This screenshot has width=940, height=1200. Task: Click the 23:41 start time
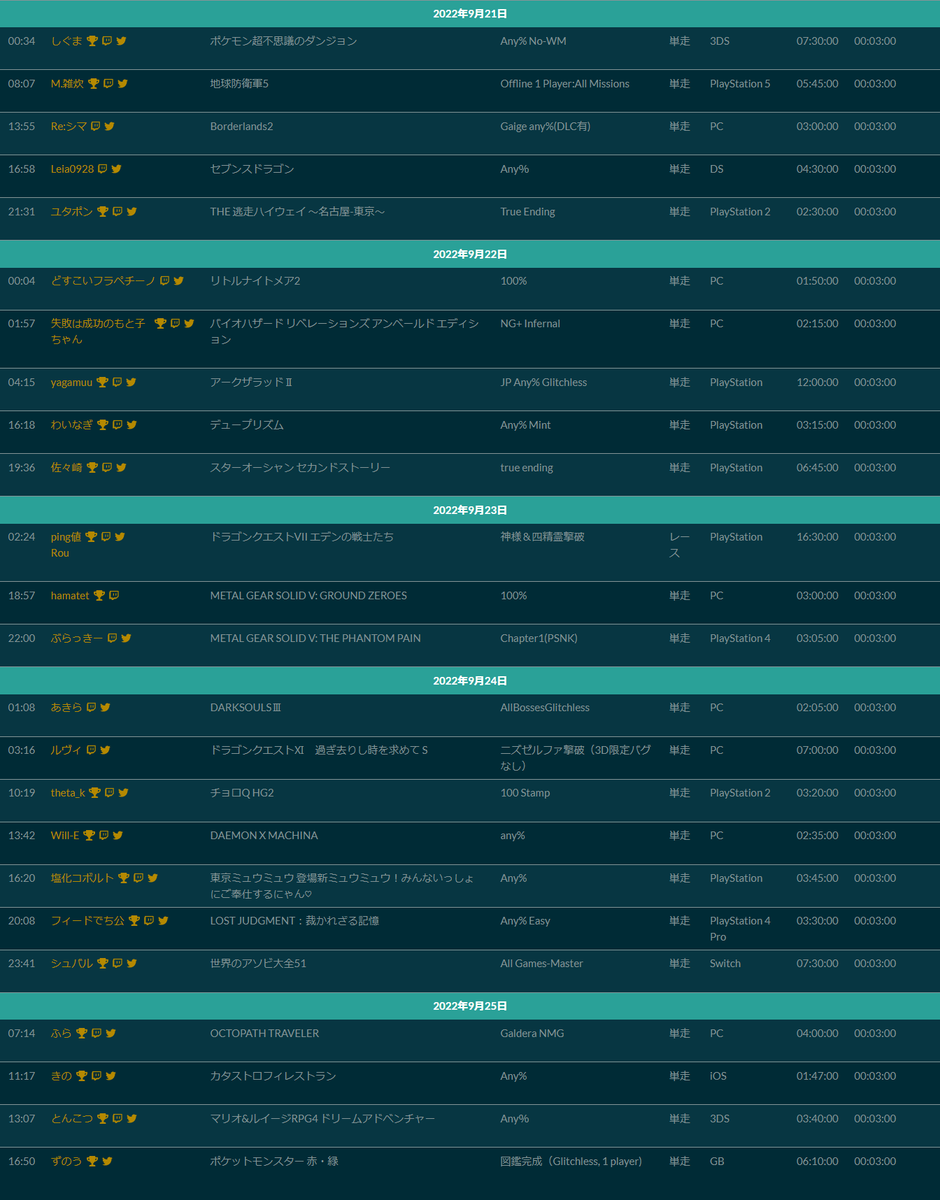point(21,964)
